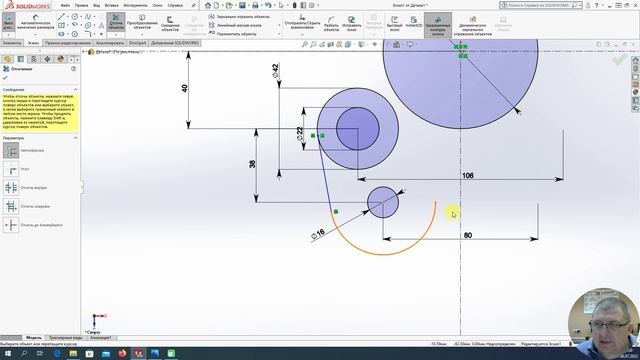Click the Print icon in quick toolbar
Viewport: 640px width, 360px height.
point(255,5)
